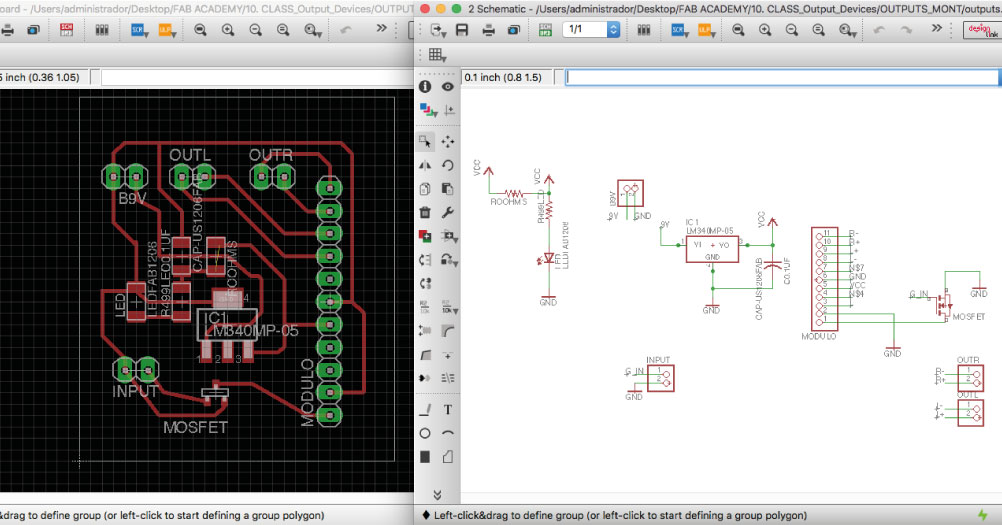Select the Name tool
Image resolution: width=1002 pixels, height=525 pixels.
425,308
